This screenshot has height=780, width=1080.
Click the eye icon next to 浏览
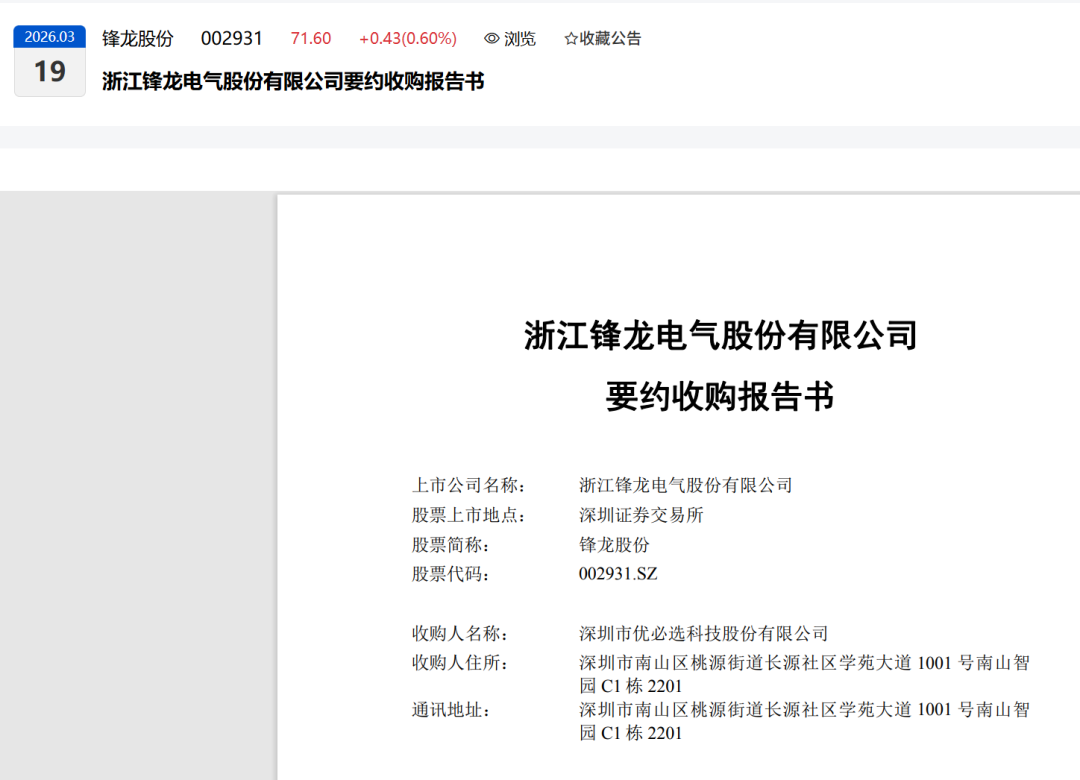(491, 39)
